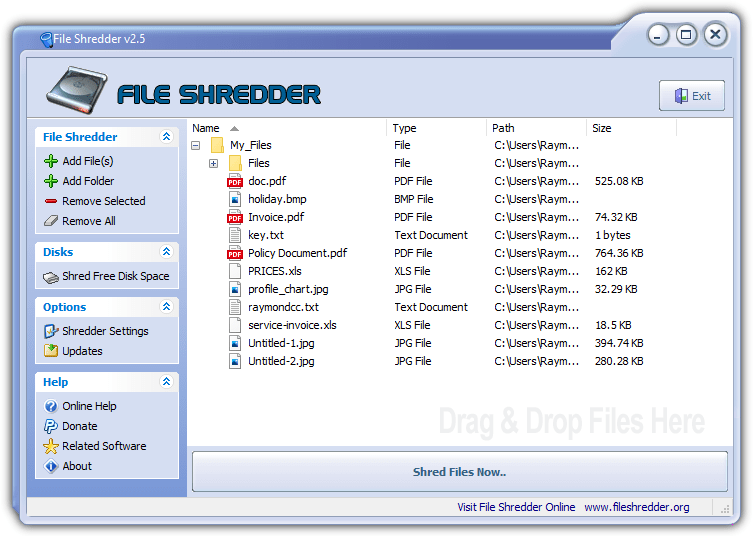
Task: Click the Related Software link text
Action: tap(104, 446)
